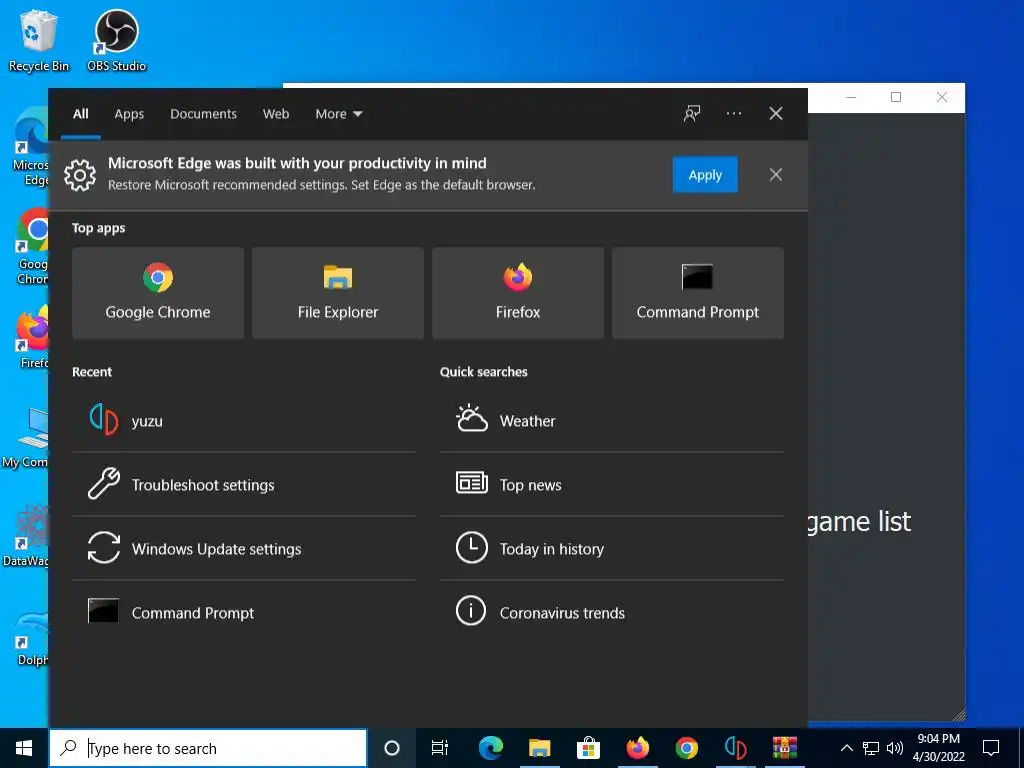1024x768 pixels.
Task: Open File Explorer tile in Top apps
Action: pyautogui.click(x=338, y=293)
